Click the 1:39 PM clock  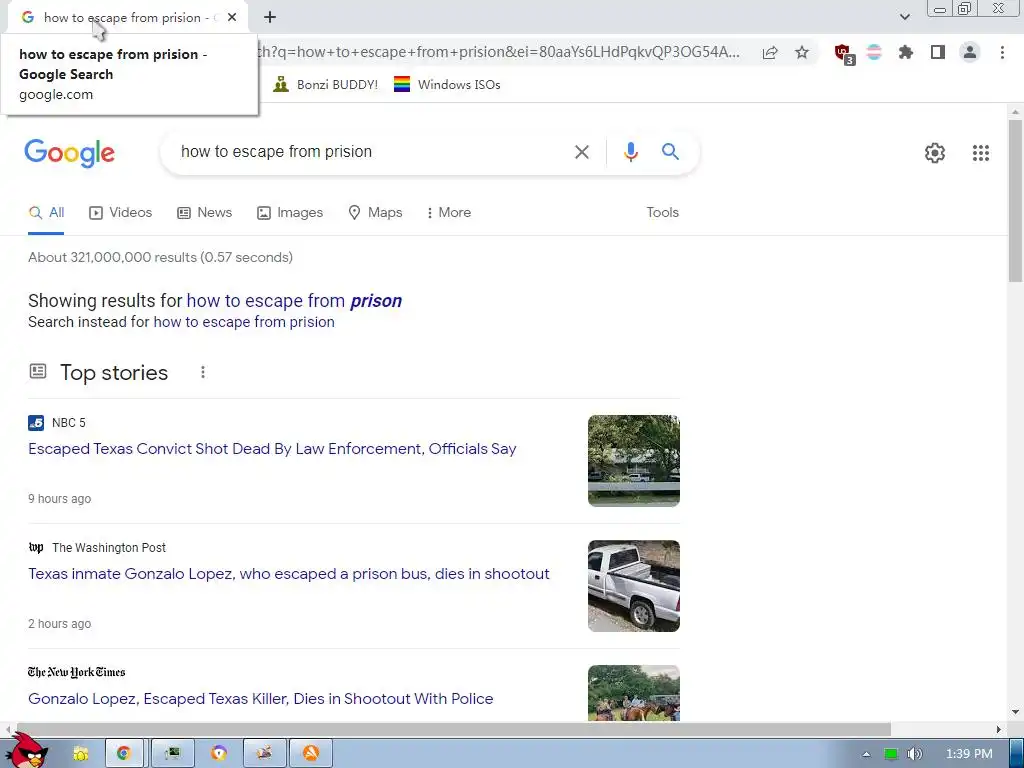pos(969,754)
